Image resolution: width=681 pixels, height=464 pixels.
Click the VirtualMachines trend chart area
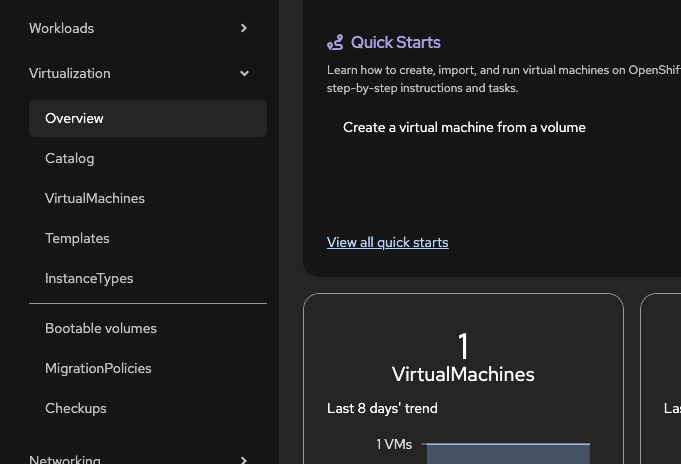tap(508, 454)
